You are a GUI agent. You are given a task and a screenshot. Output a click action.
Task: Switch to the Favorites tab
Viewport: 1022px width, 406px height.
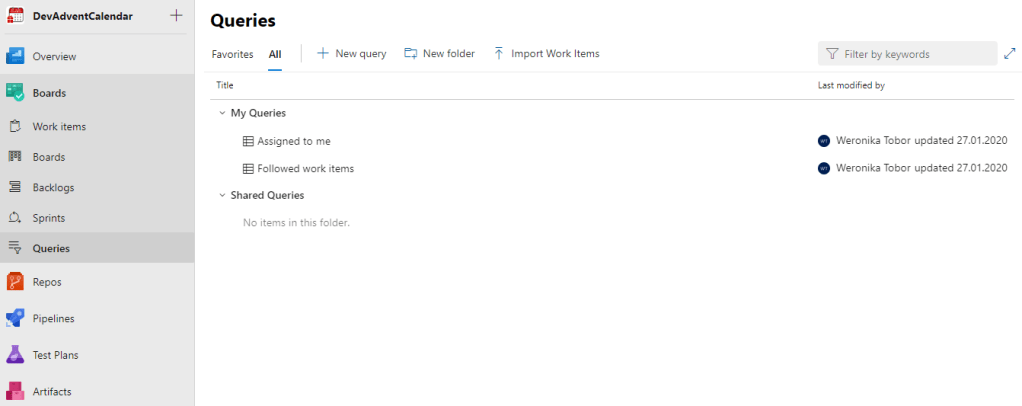(x=232, y=54)
